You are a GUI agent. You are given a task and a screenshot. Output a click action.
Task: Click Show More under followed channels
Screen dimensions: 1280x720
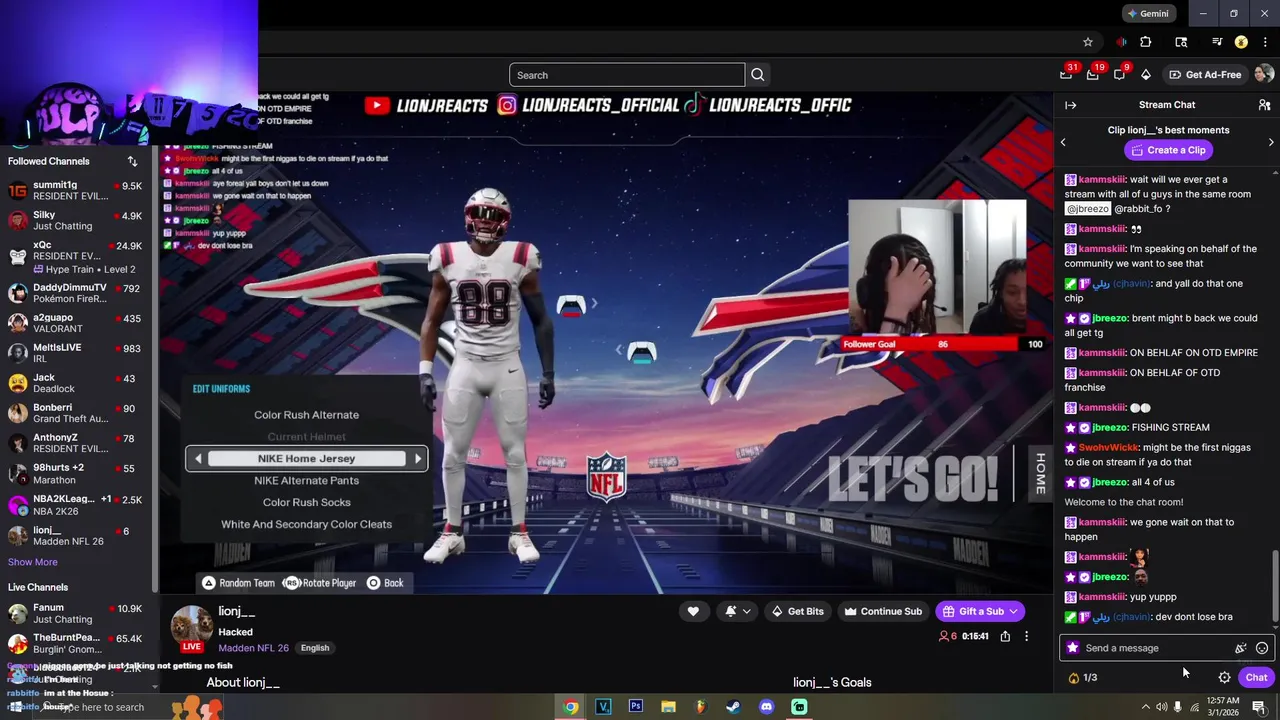pos(33,562)
